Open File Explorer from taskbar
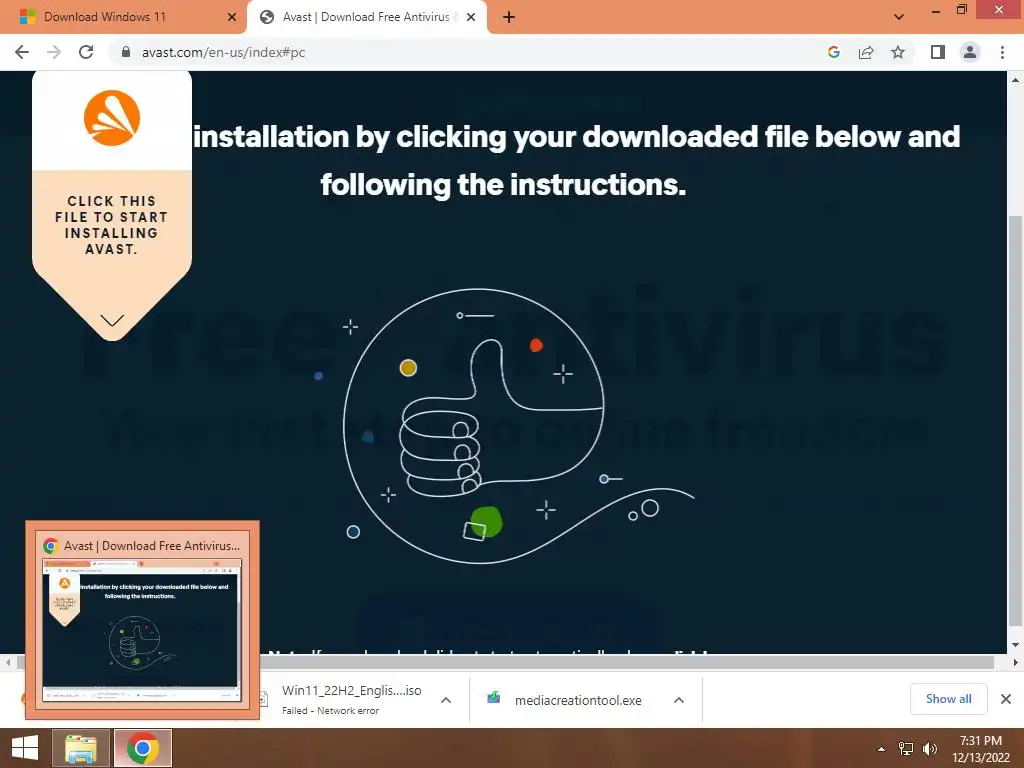 tap(80, 748)
